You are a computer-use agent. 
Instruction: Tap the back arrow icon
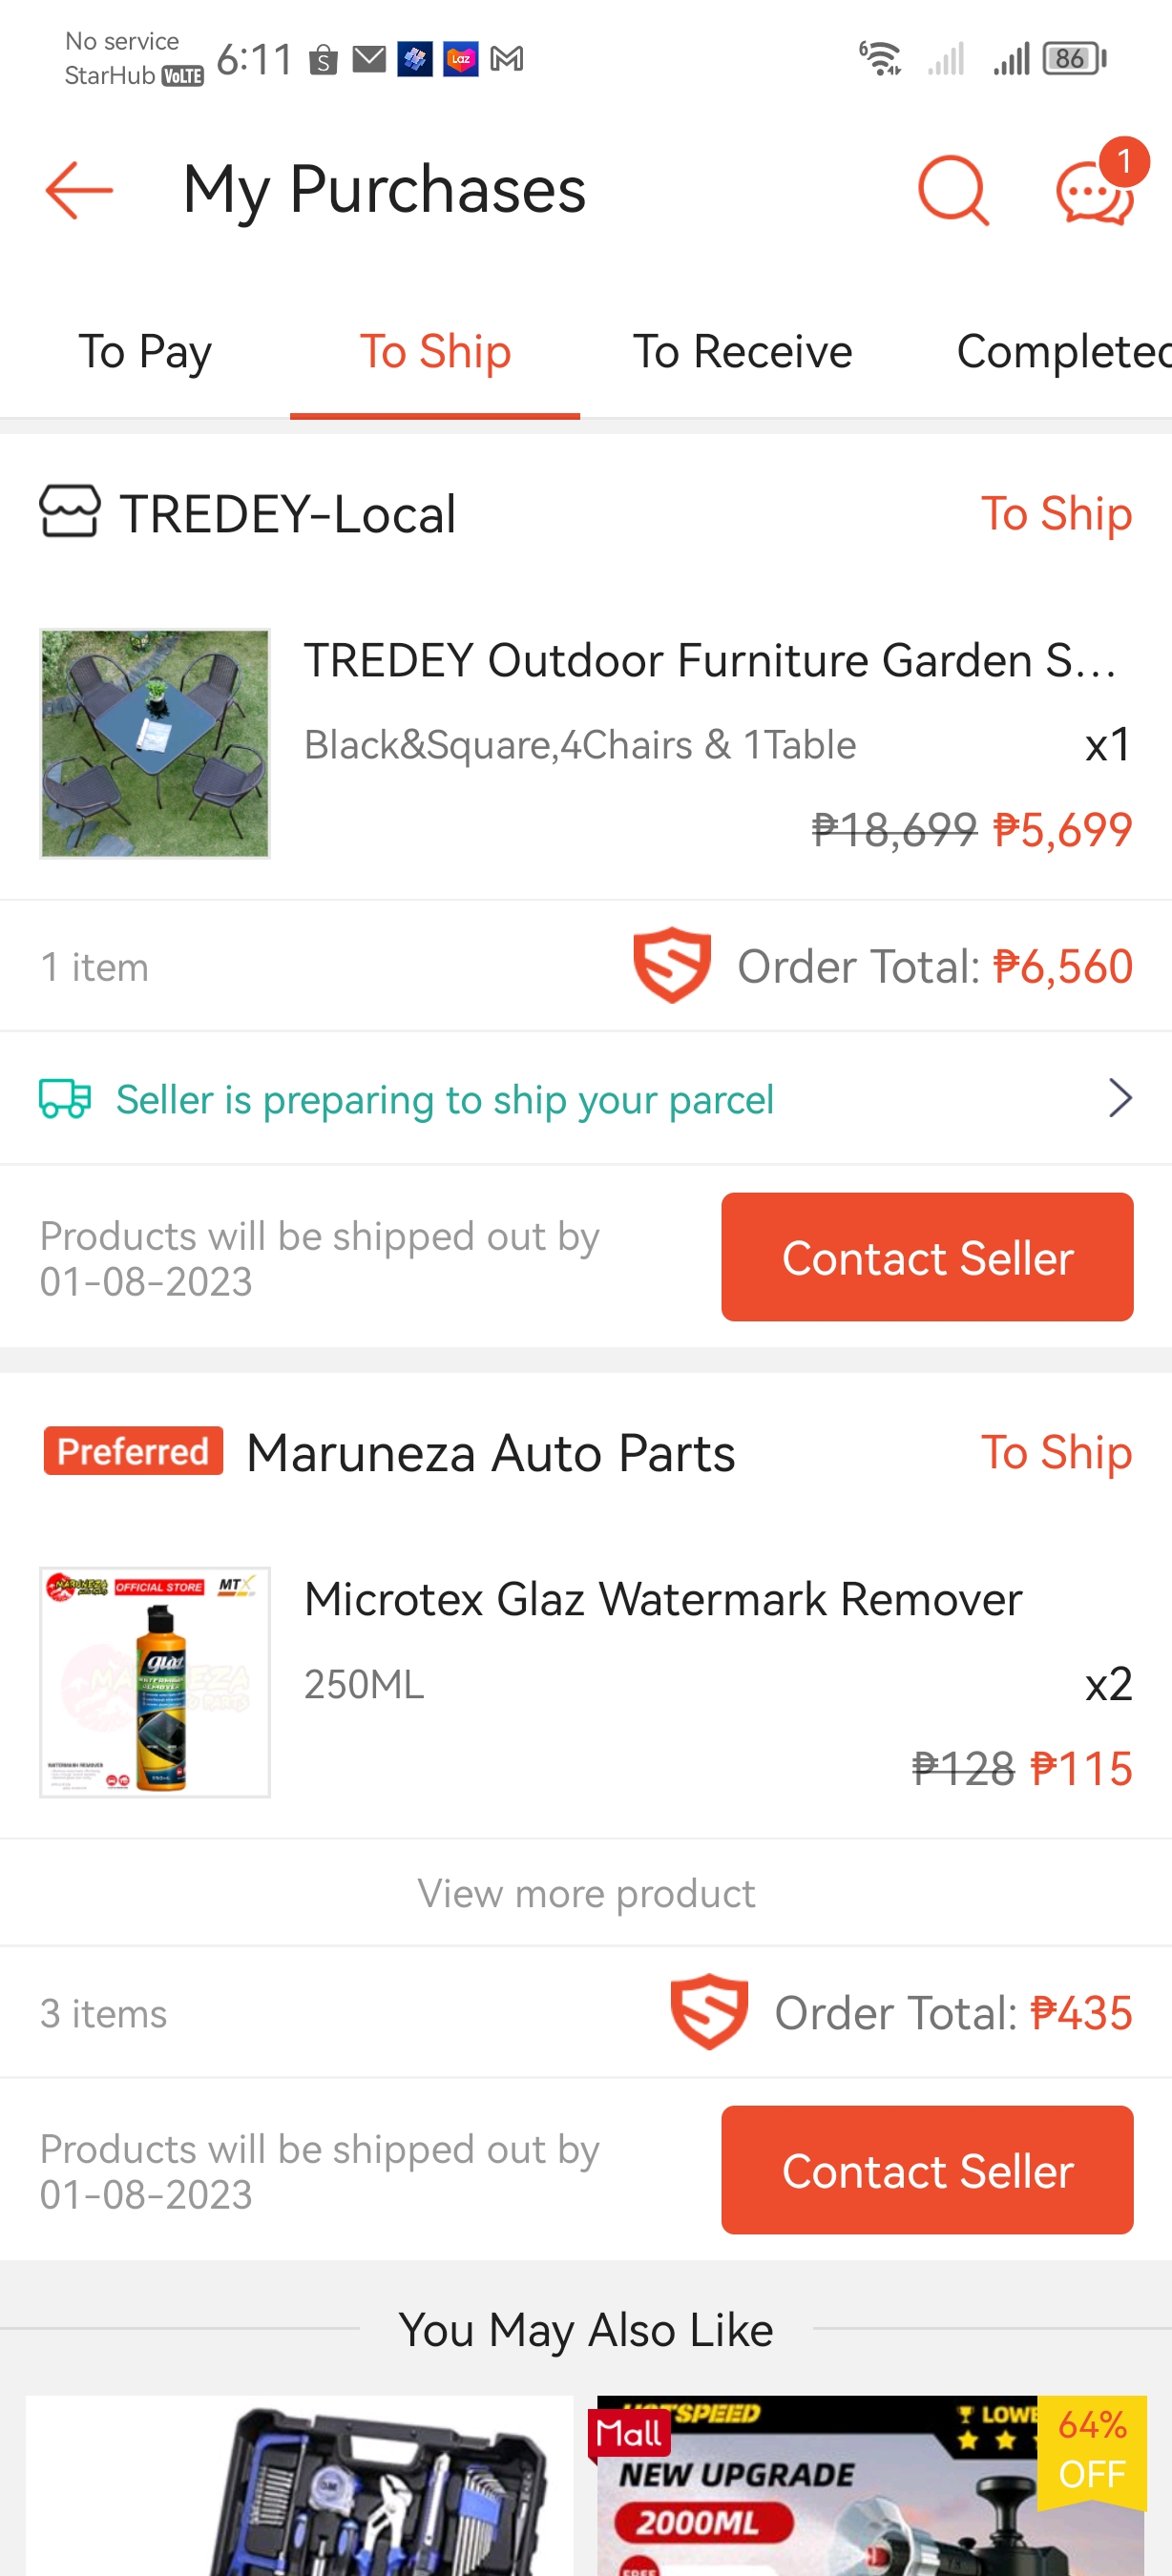click(78, 190)
